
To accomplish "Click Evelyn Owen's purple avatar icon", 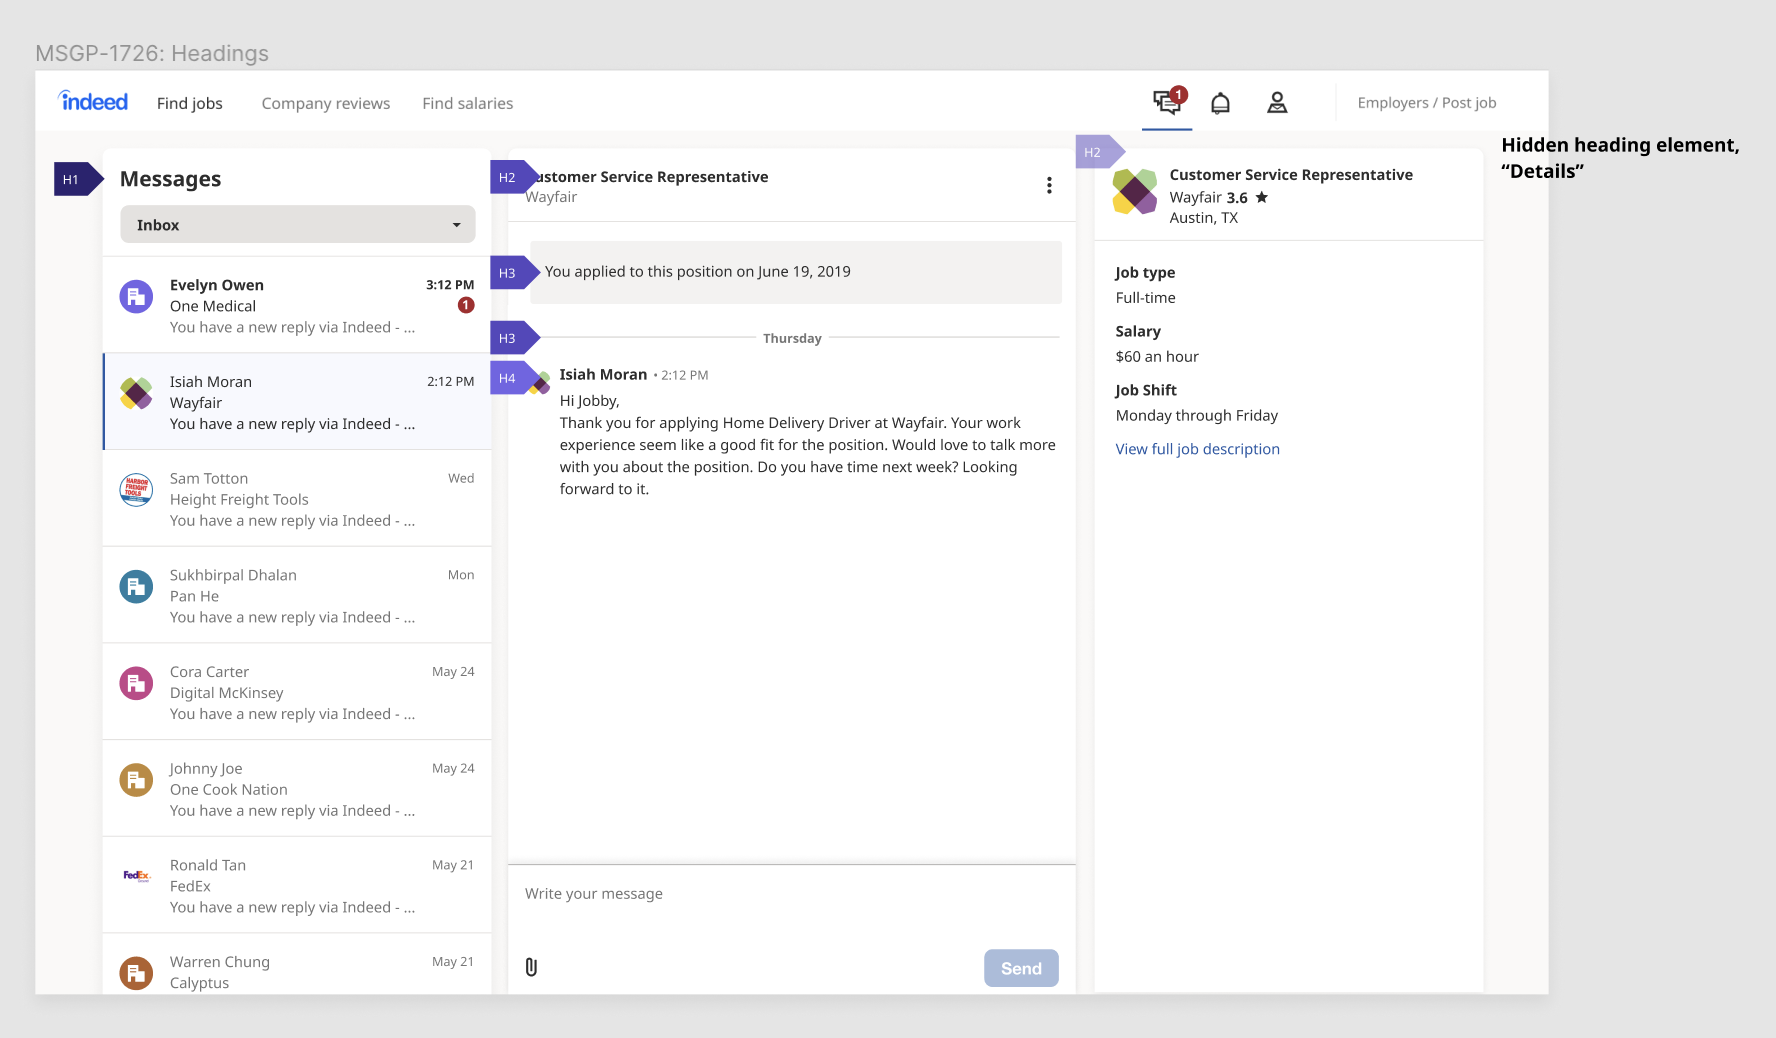I will tap(136, 297).
